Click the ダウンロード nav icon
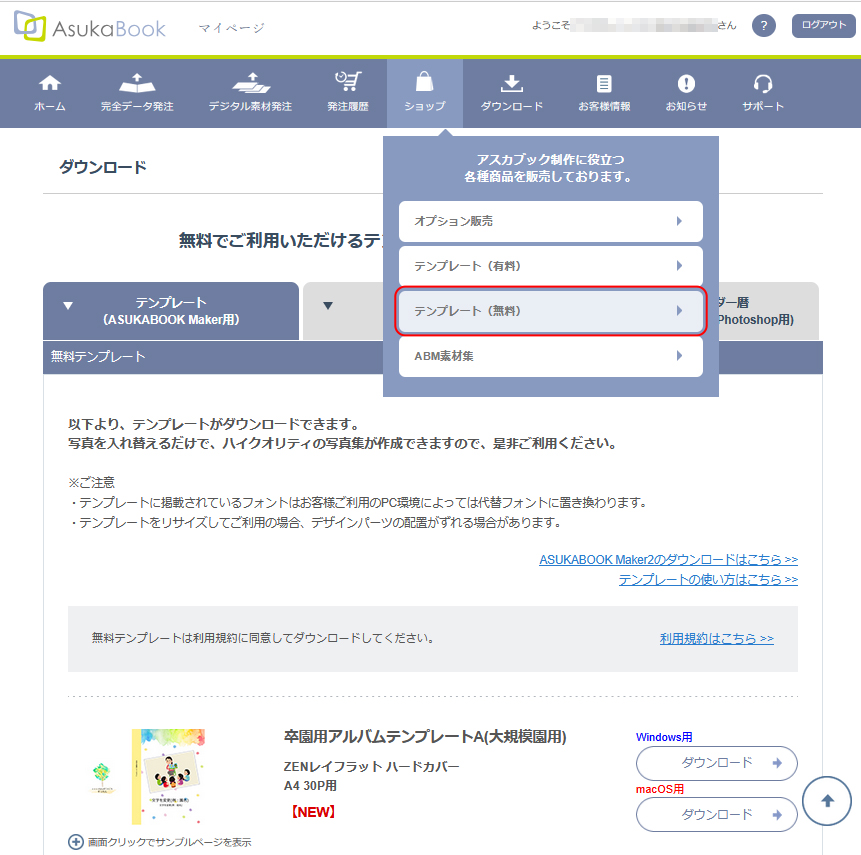 [511, 84]
